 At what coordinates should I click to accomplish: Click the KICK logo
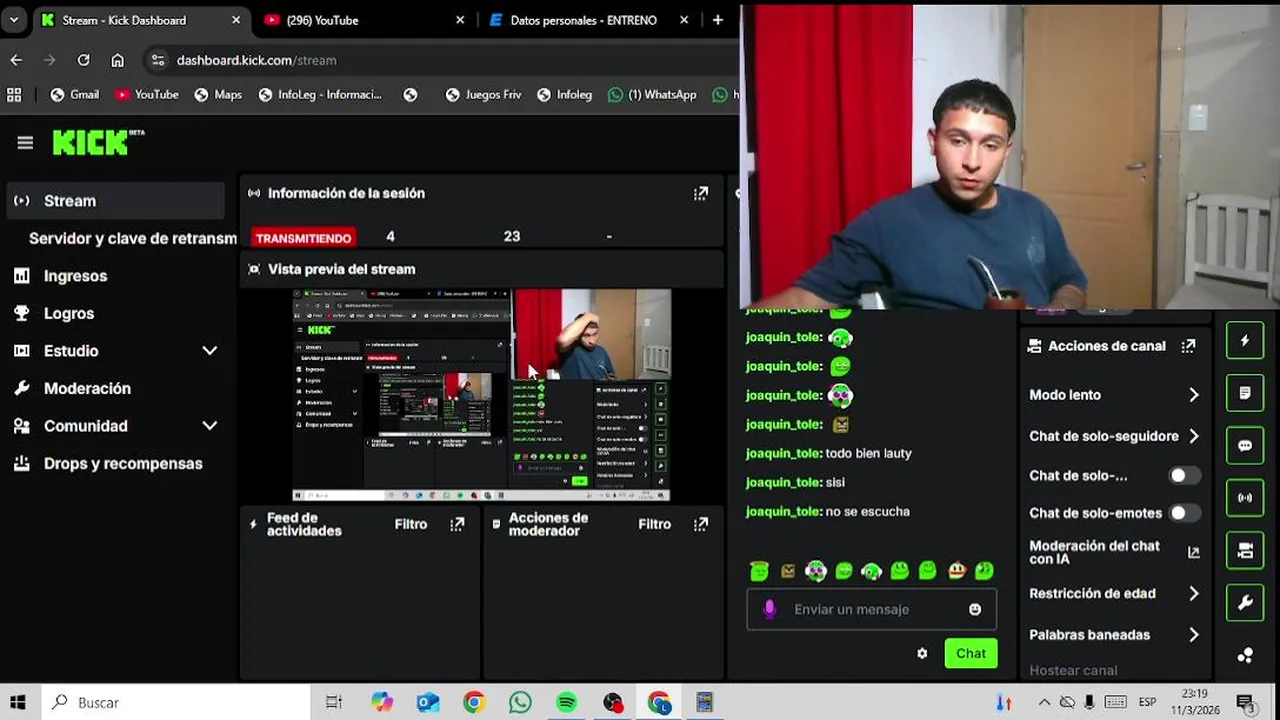click(97, 143)
